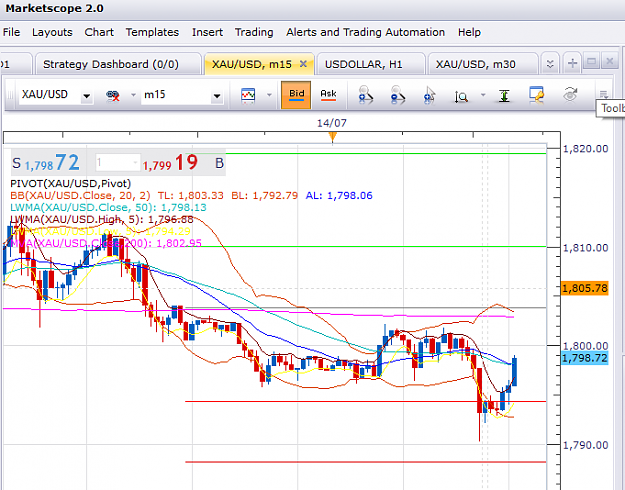Toggle Ask price display
This screenshot has height=490, width=625.
pos(328,95)
